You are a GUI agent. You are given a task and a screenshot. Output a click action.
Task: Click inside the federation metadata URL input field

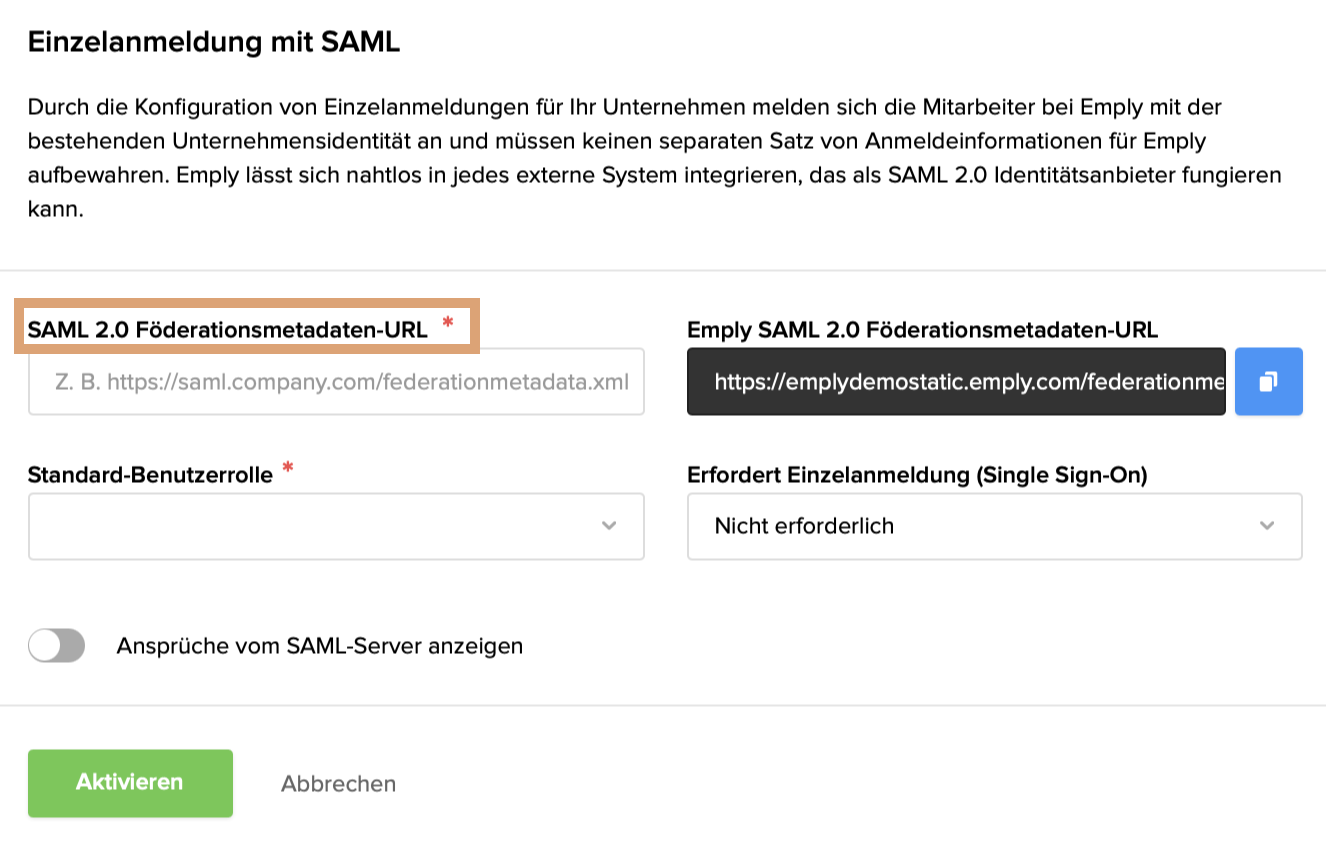pyautogui.click(x=336, y=381)
